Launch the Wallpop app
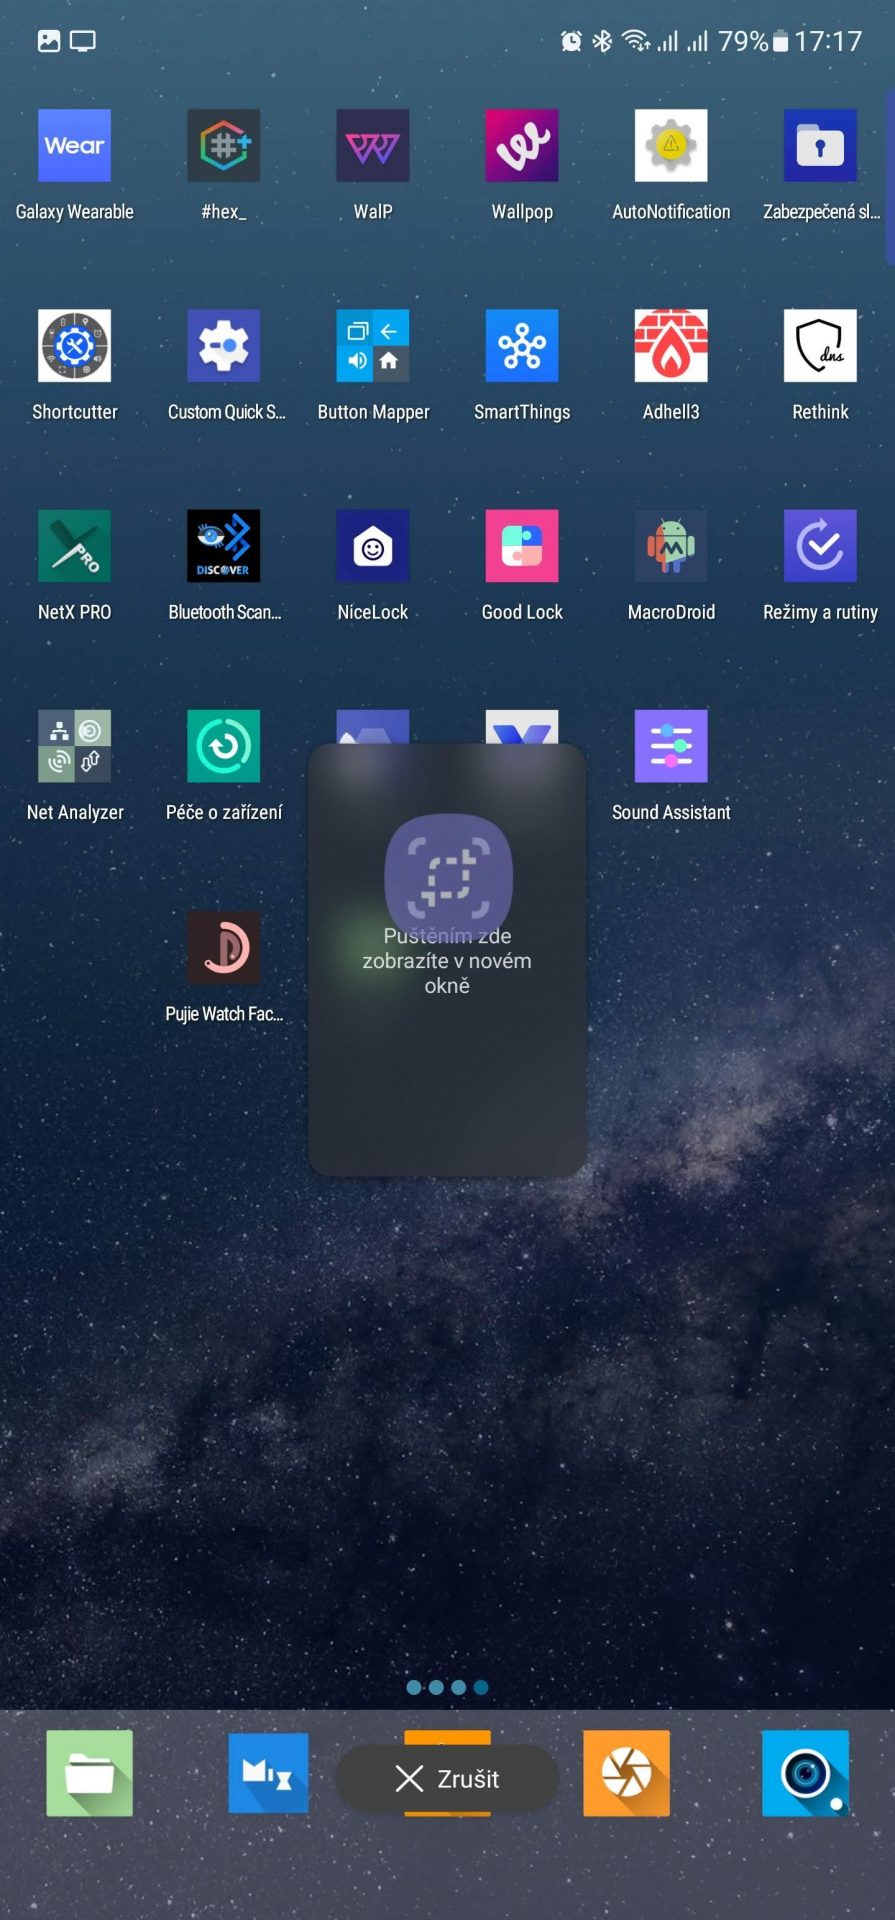 pyautogui.click(x=522, y=146)
